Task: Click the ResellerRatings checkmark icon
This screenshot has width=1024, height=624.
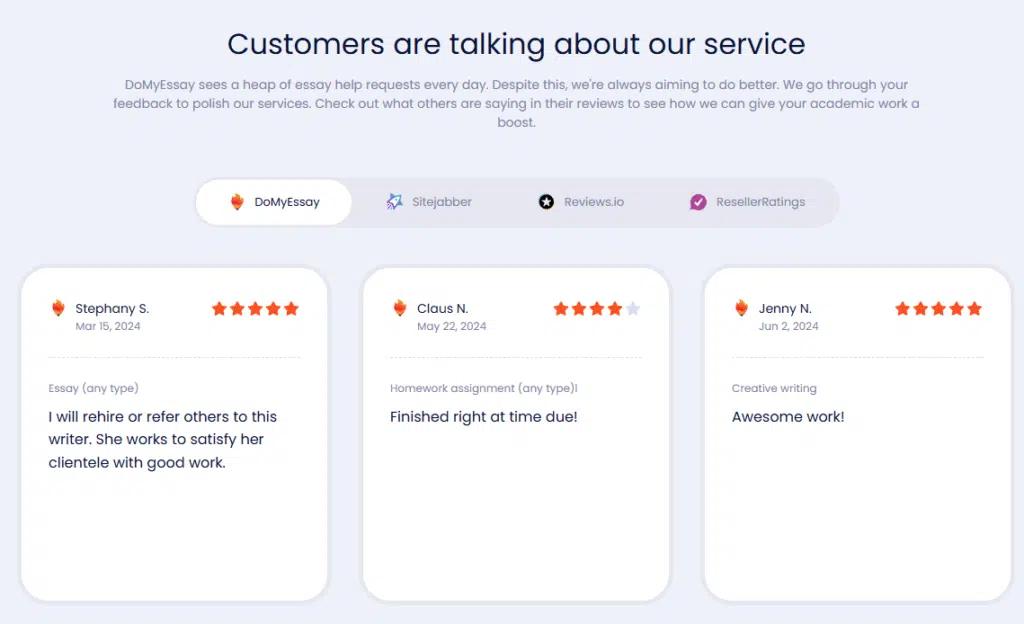Action: click(x=698, y=202)
